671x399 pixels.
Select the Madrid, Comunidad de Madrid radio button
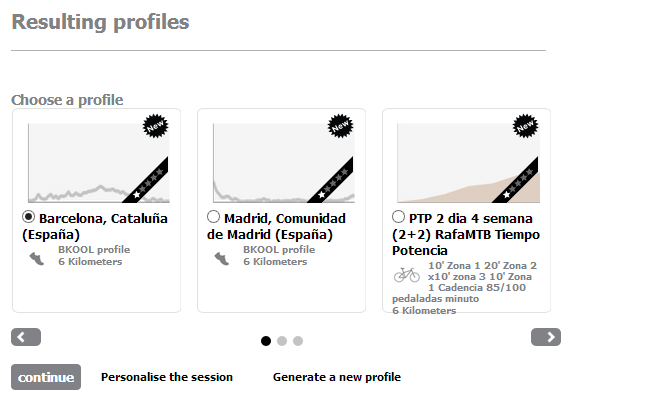(213, 217)
